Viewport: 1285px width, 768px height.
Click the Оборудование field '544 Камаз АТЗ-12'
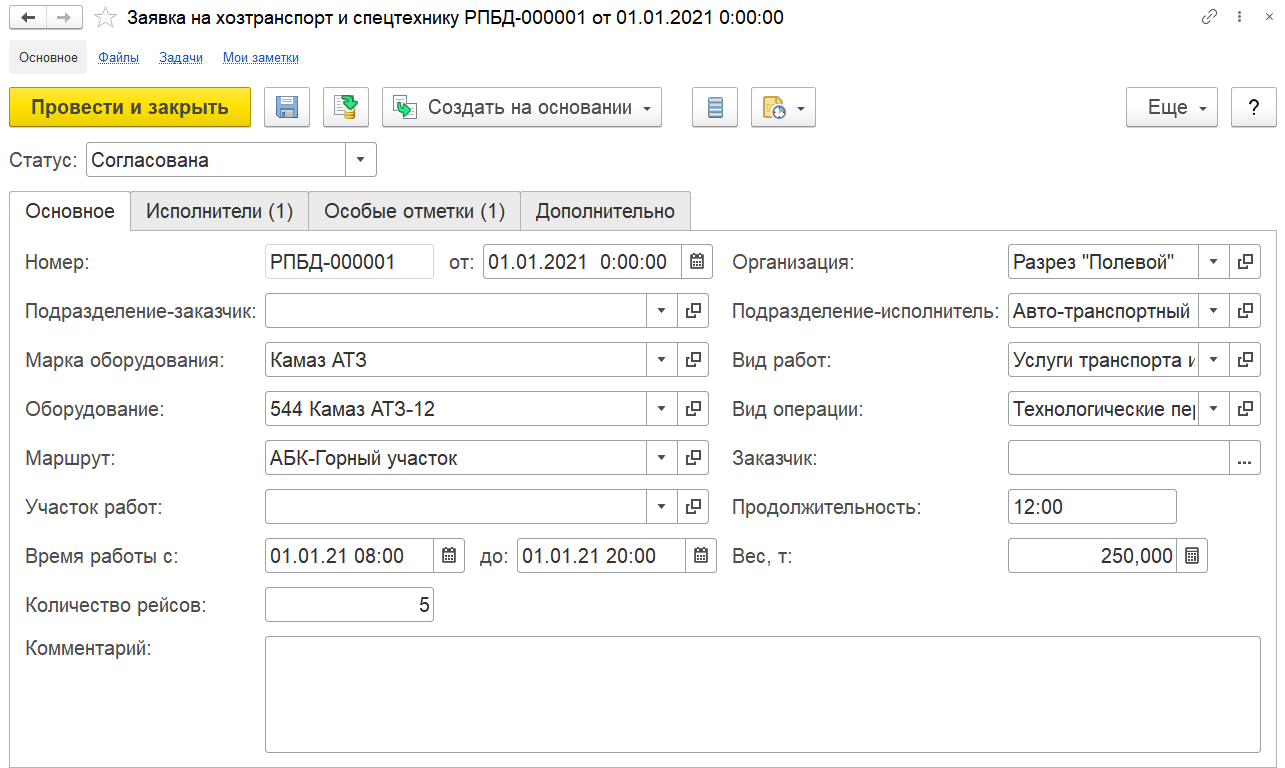click(456, 409)
